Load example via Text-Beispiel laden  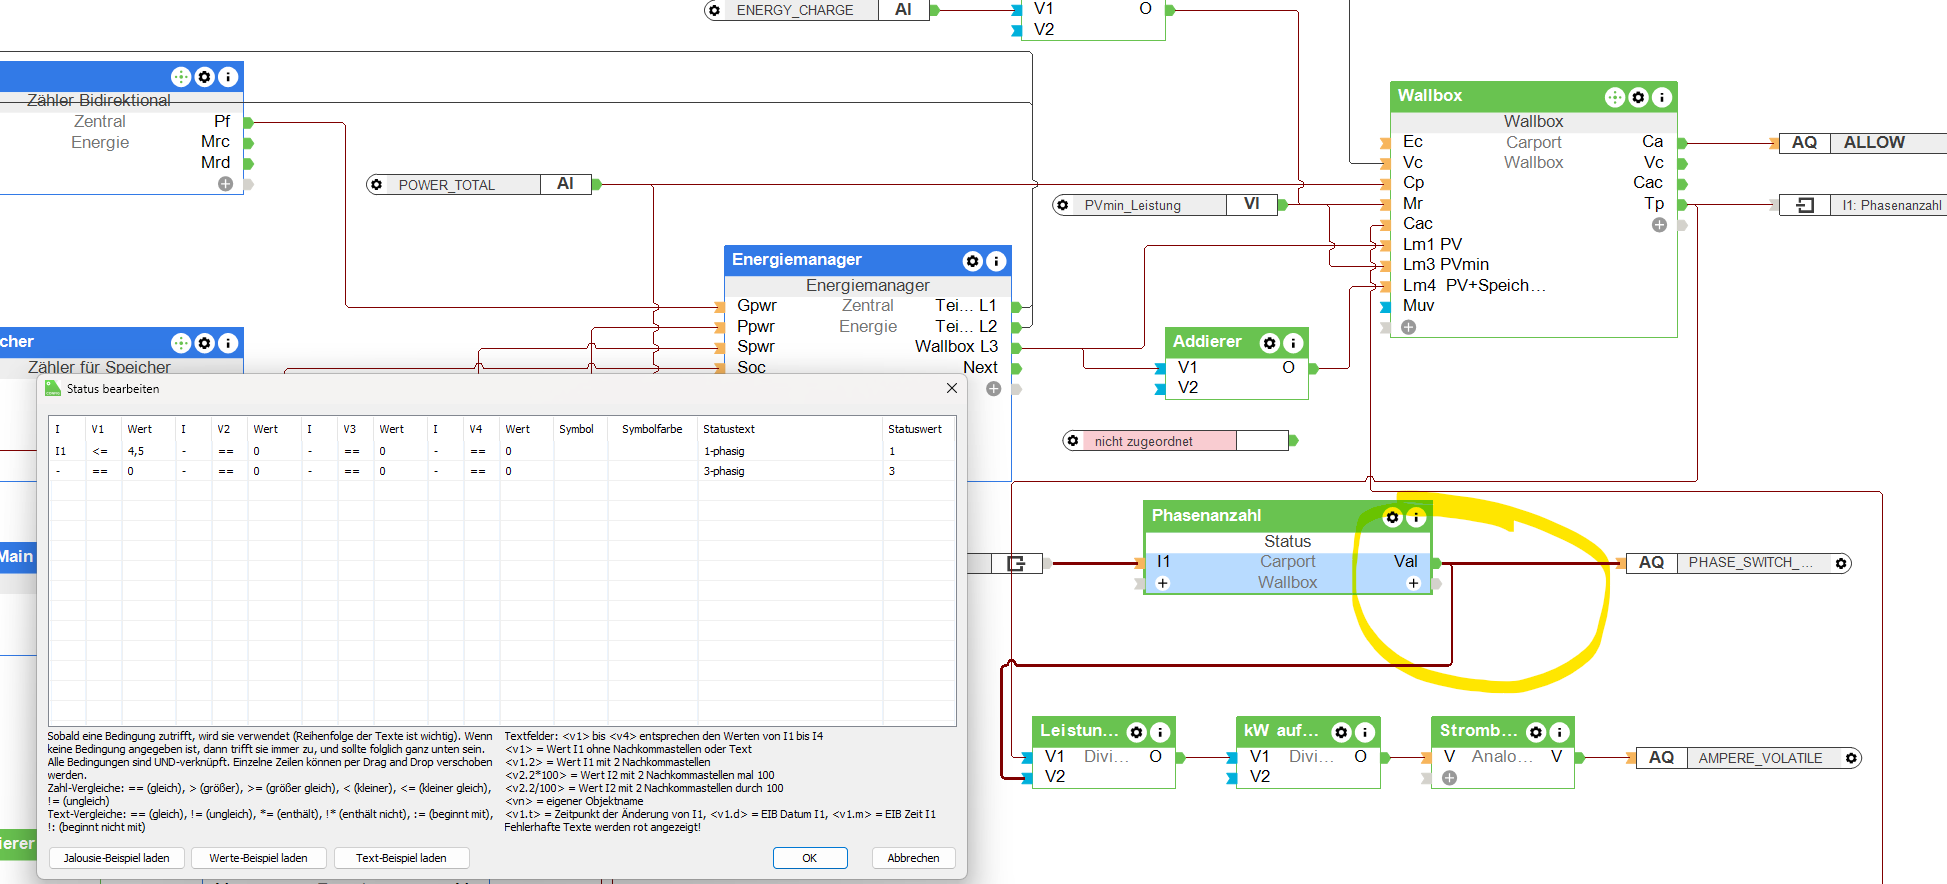[401, 858]
